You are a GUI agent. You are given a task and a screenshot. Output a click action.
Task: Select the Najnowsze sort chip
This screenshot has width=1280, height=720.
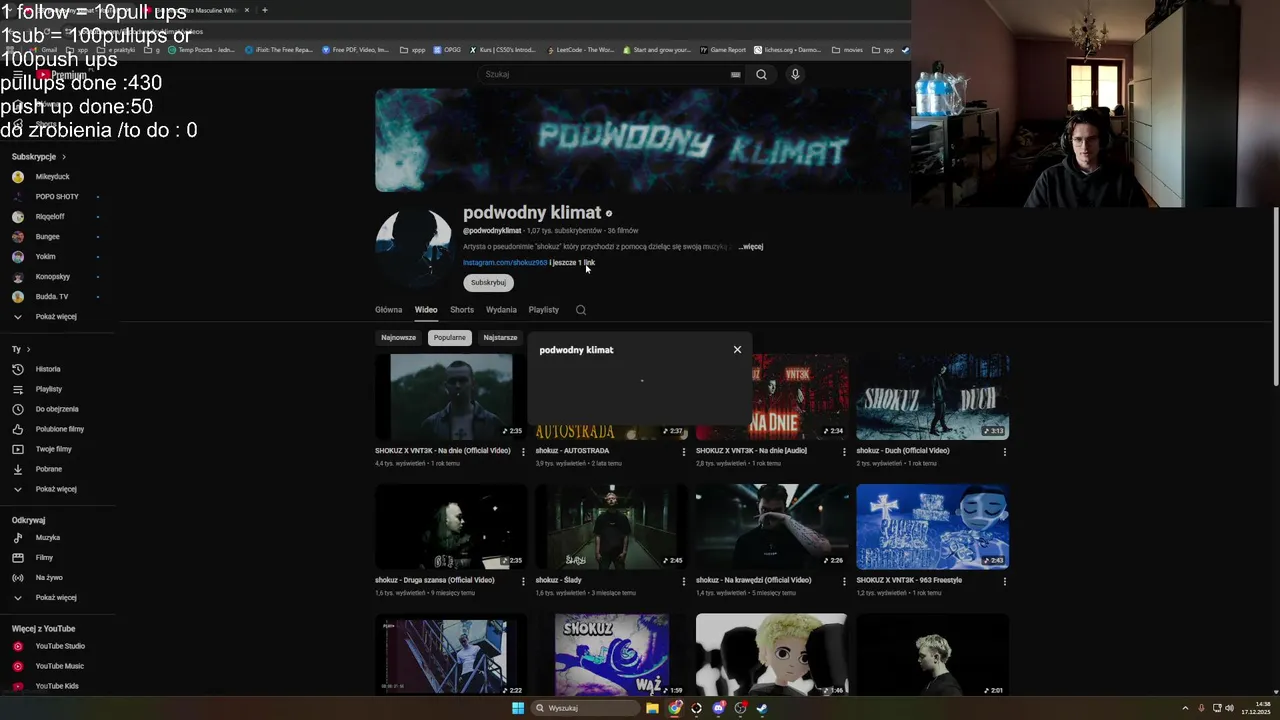tap(398, 338)
